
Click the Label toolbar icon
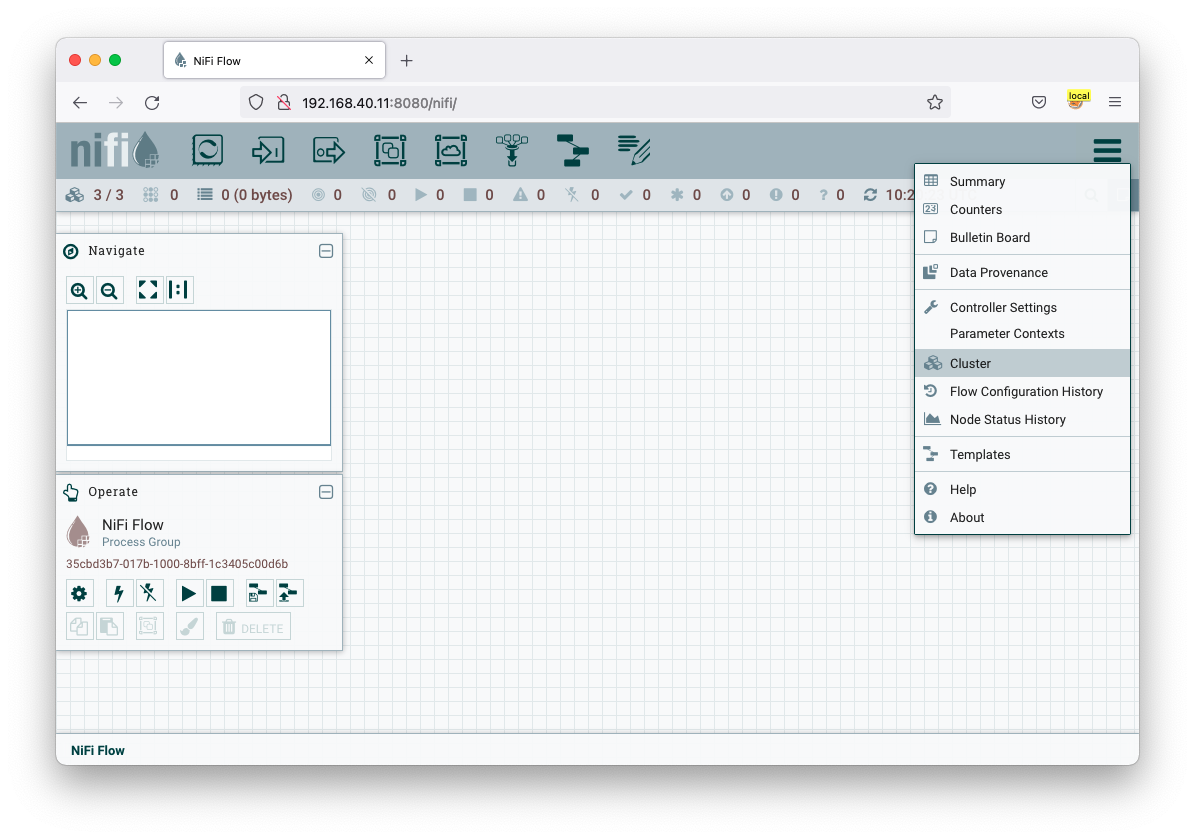pyautogui.click(x=632, y=149)
